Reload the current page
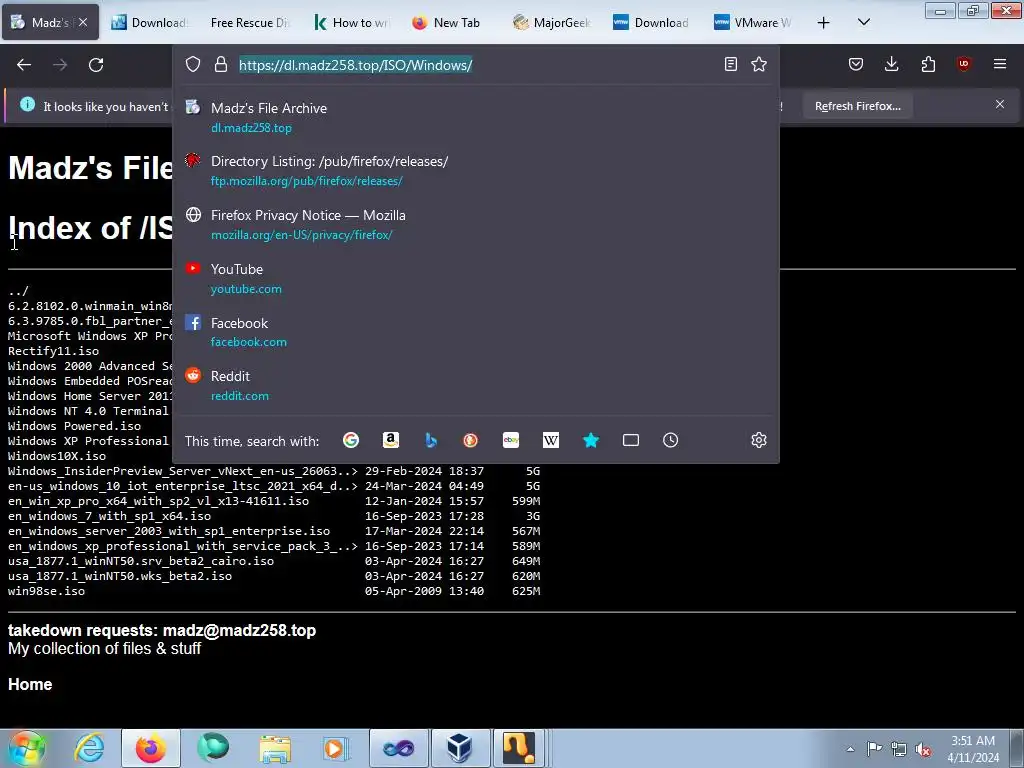1024x768 pixels. pyautogui.click(x=96, y=65)
